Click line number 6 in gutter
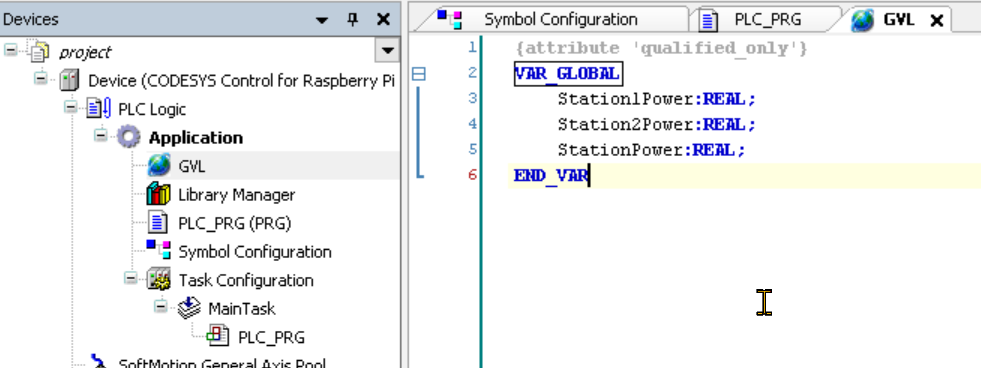This screenshot has width=981, height=368. point(472,175)
